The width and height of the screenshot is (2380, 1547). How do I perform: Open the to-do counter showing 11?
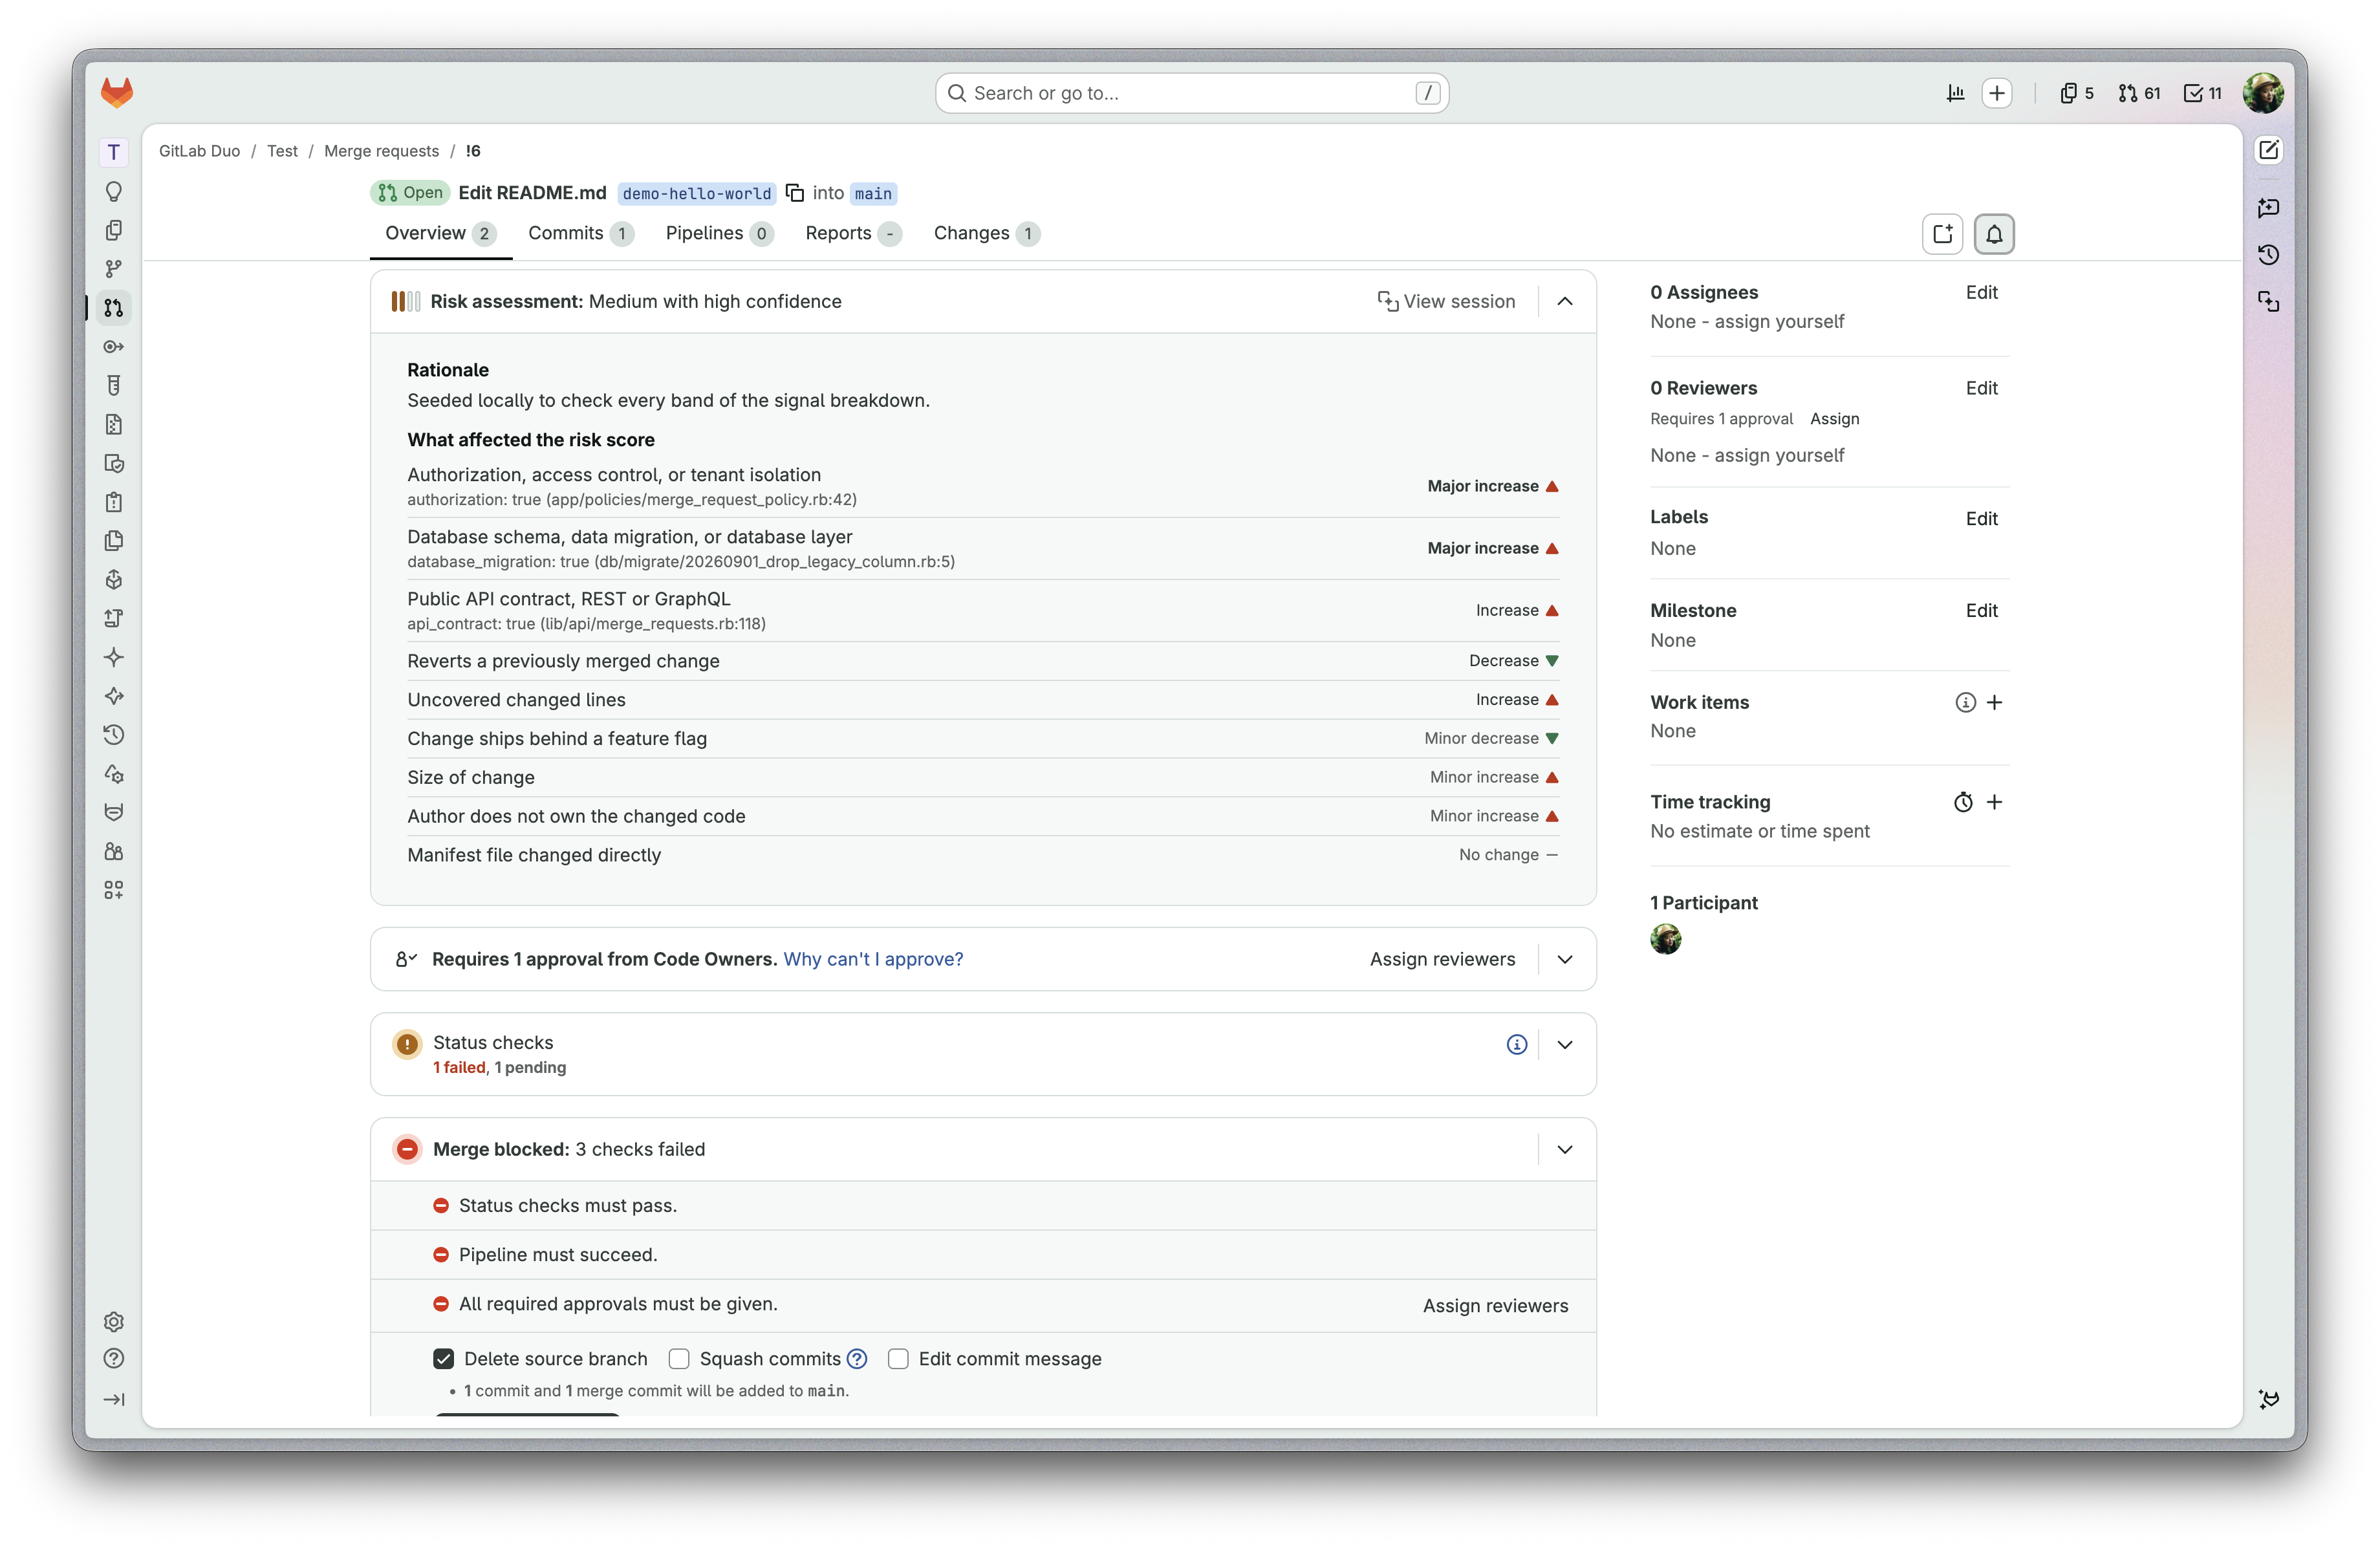2203,93
